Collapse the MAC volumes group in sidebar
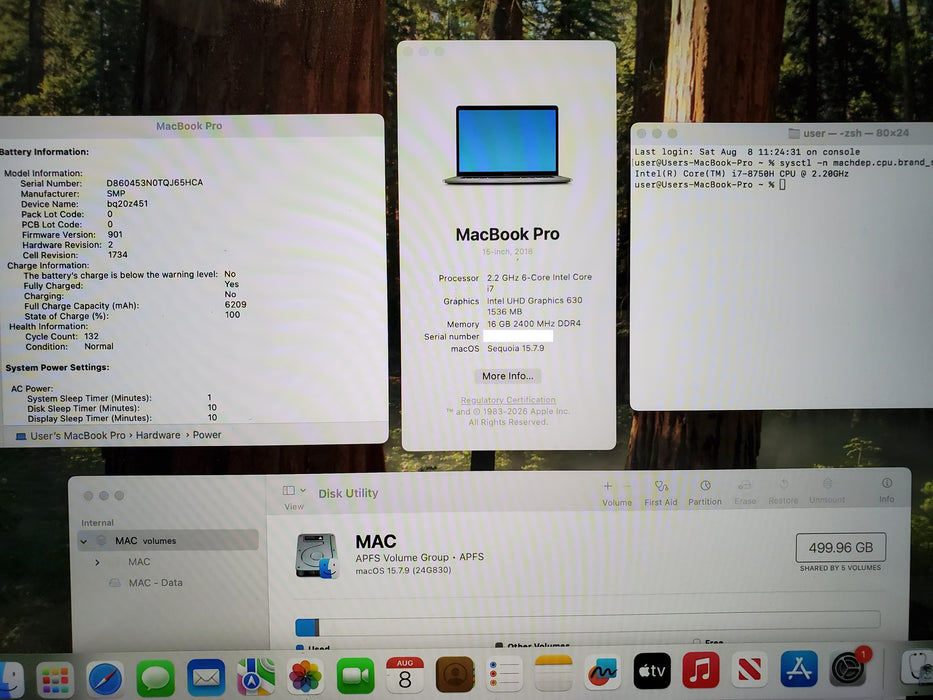The height and width of the screenshot is (700, 933). point(83,542)
